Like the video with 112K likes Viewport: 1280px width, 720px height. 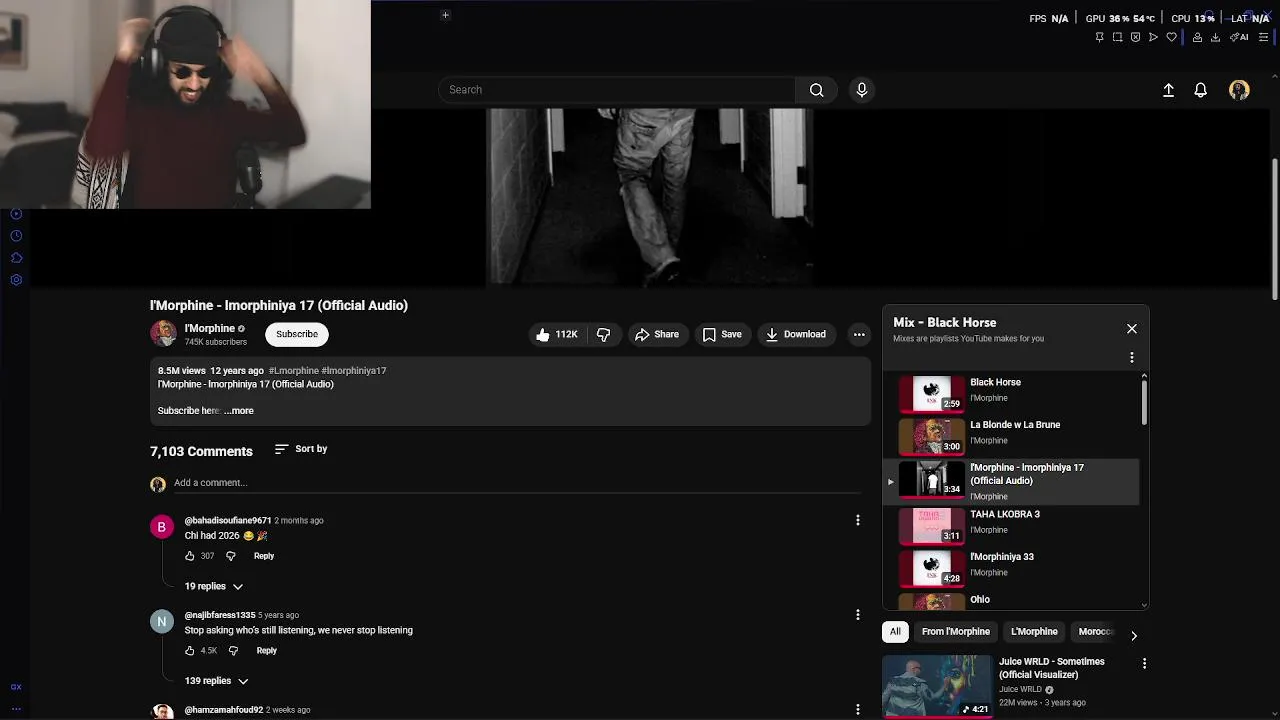(558, 335)
